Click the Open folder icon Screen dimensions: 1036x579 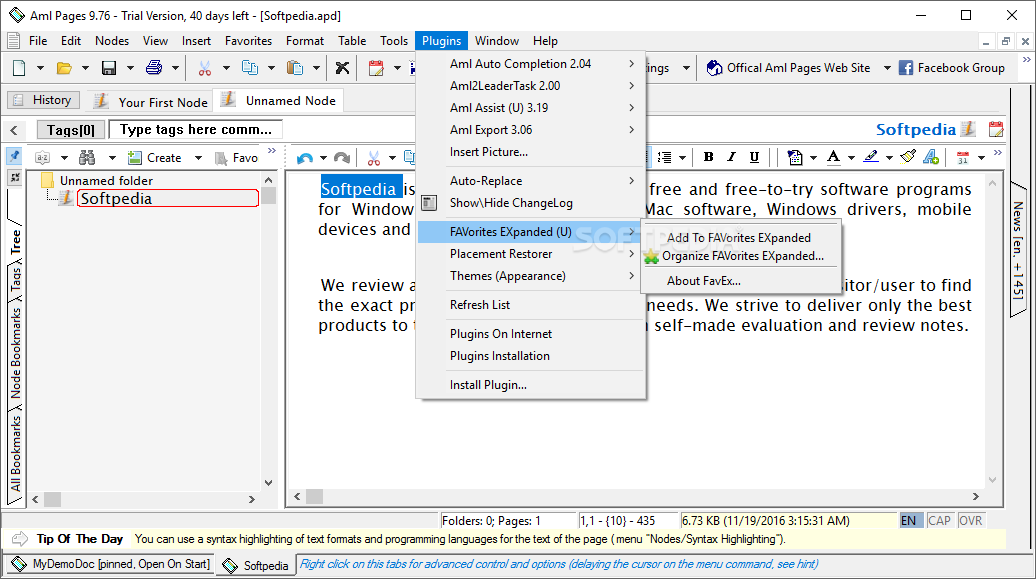[x=64, y=67]
